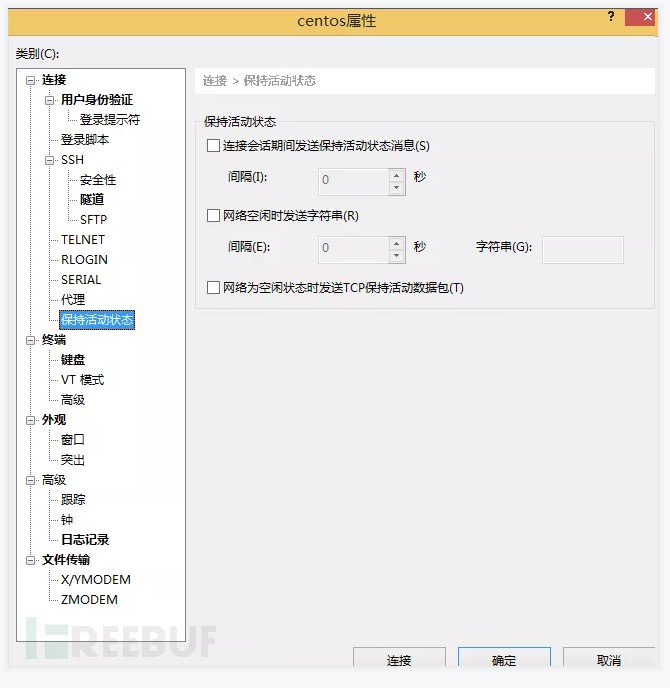Image resolution: width=670 pixels, height=688 pixels.
Task: Open the 代理 category
Action: (73, 300)
